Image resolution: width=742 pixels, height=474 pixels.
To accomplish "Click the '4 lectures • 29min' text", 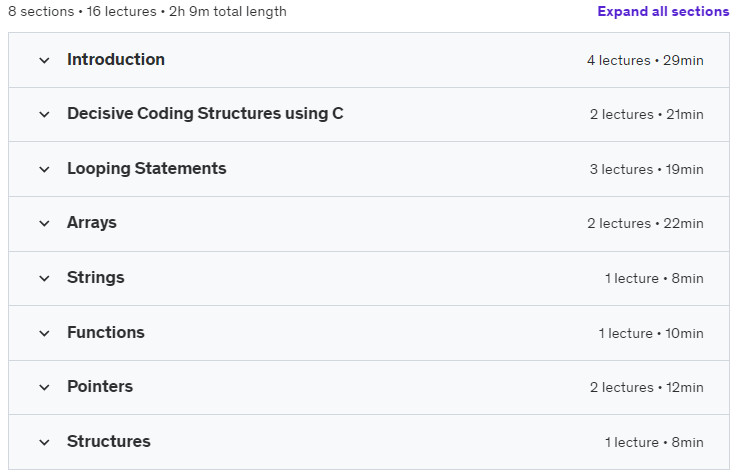I will coord(645,61).
